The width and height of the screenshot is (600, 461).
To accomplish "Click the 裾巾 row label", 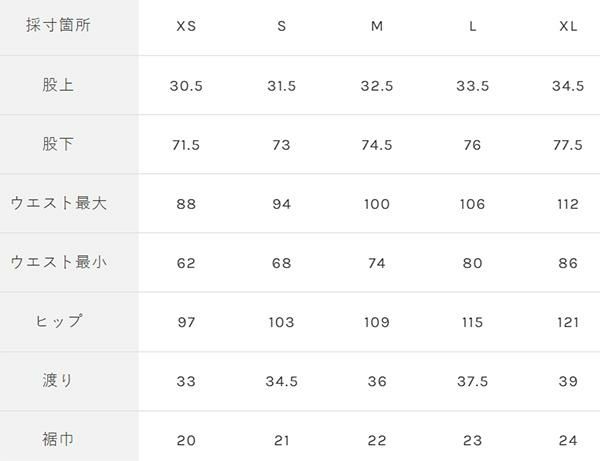I will click(x=57, y=438).
